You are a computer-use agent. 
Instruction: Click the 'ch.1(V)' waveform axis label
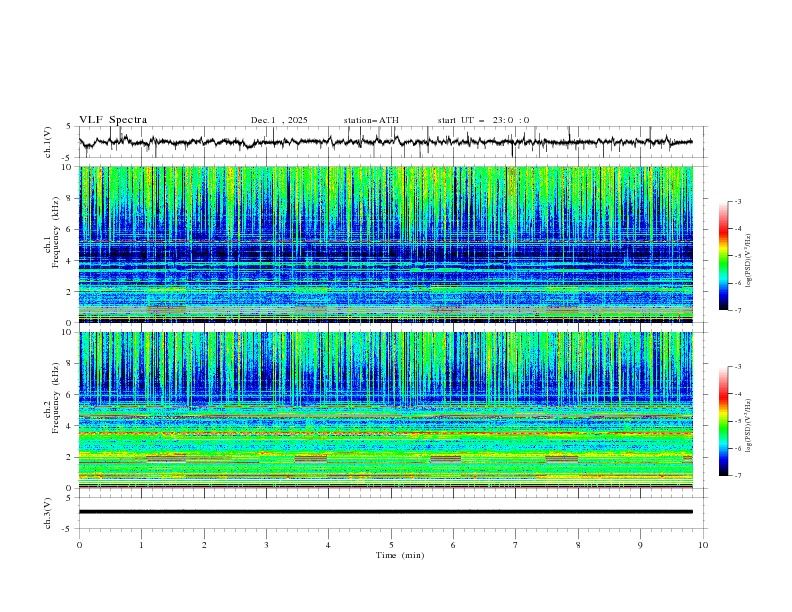point(48,142)
